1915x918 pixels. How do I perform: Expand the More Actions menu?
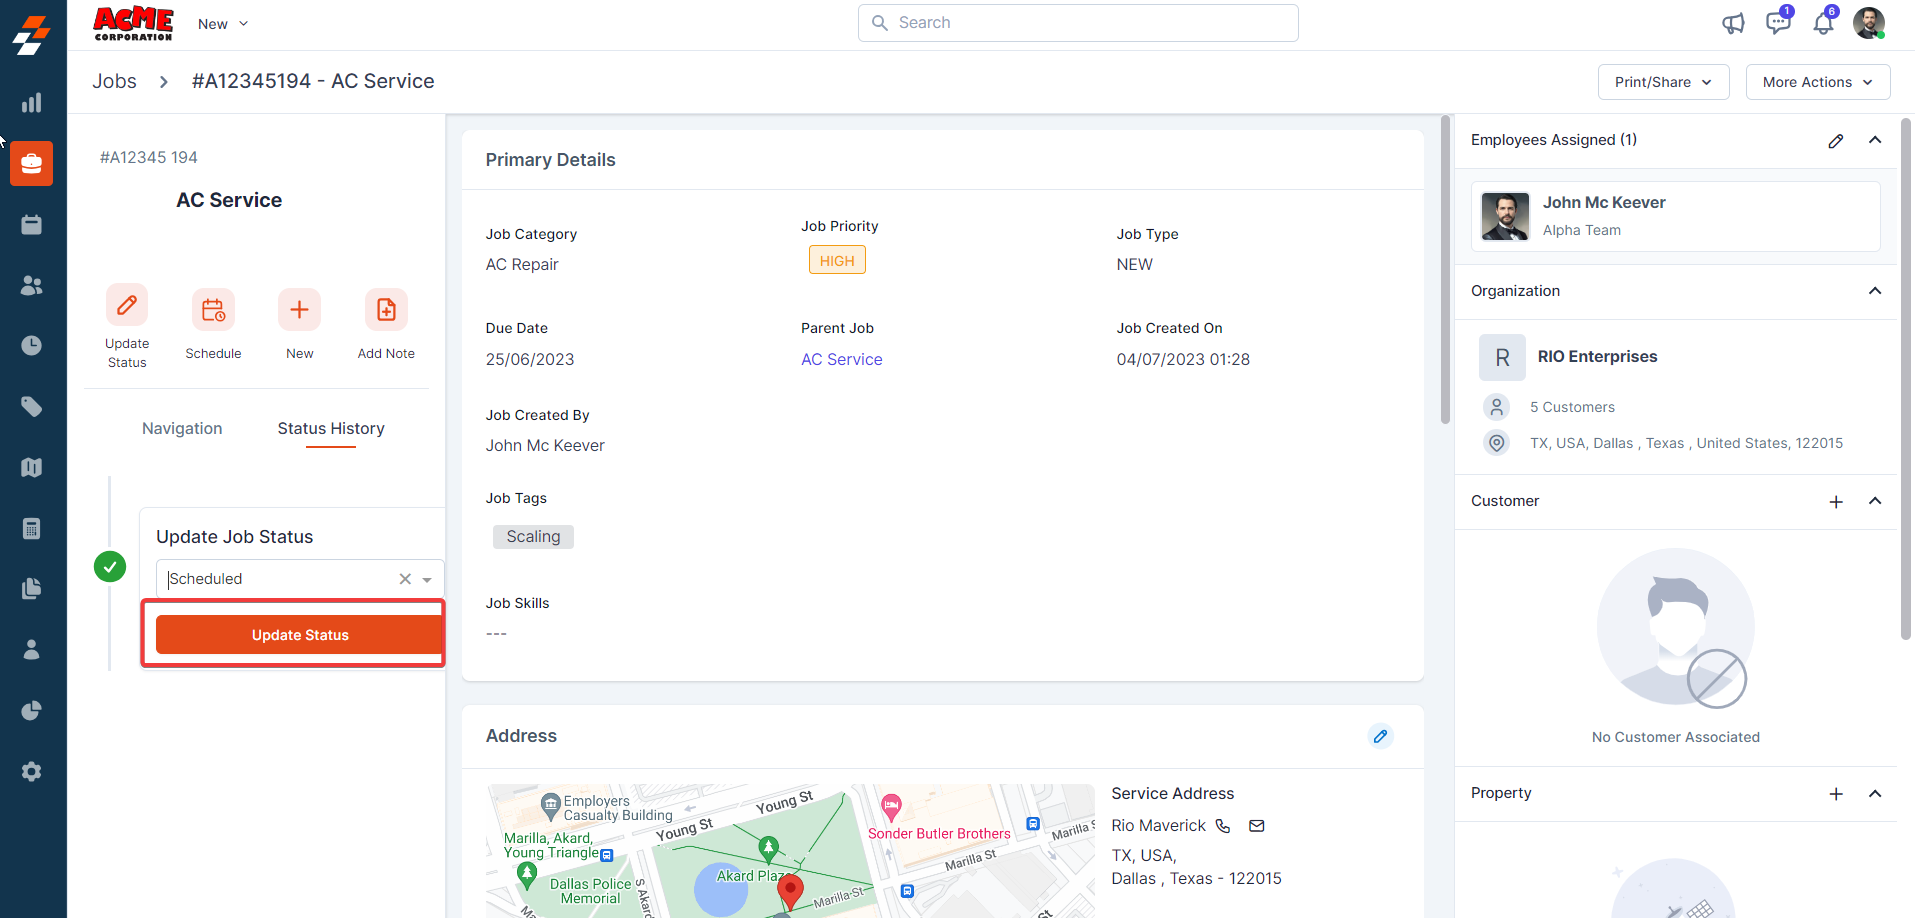coord(1817,82)
